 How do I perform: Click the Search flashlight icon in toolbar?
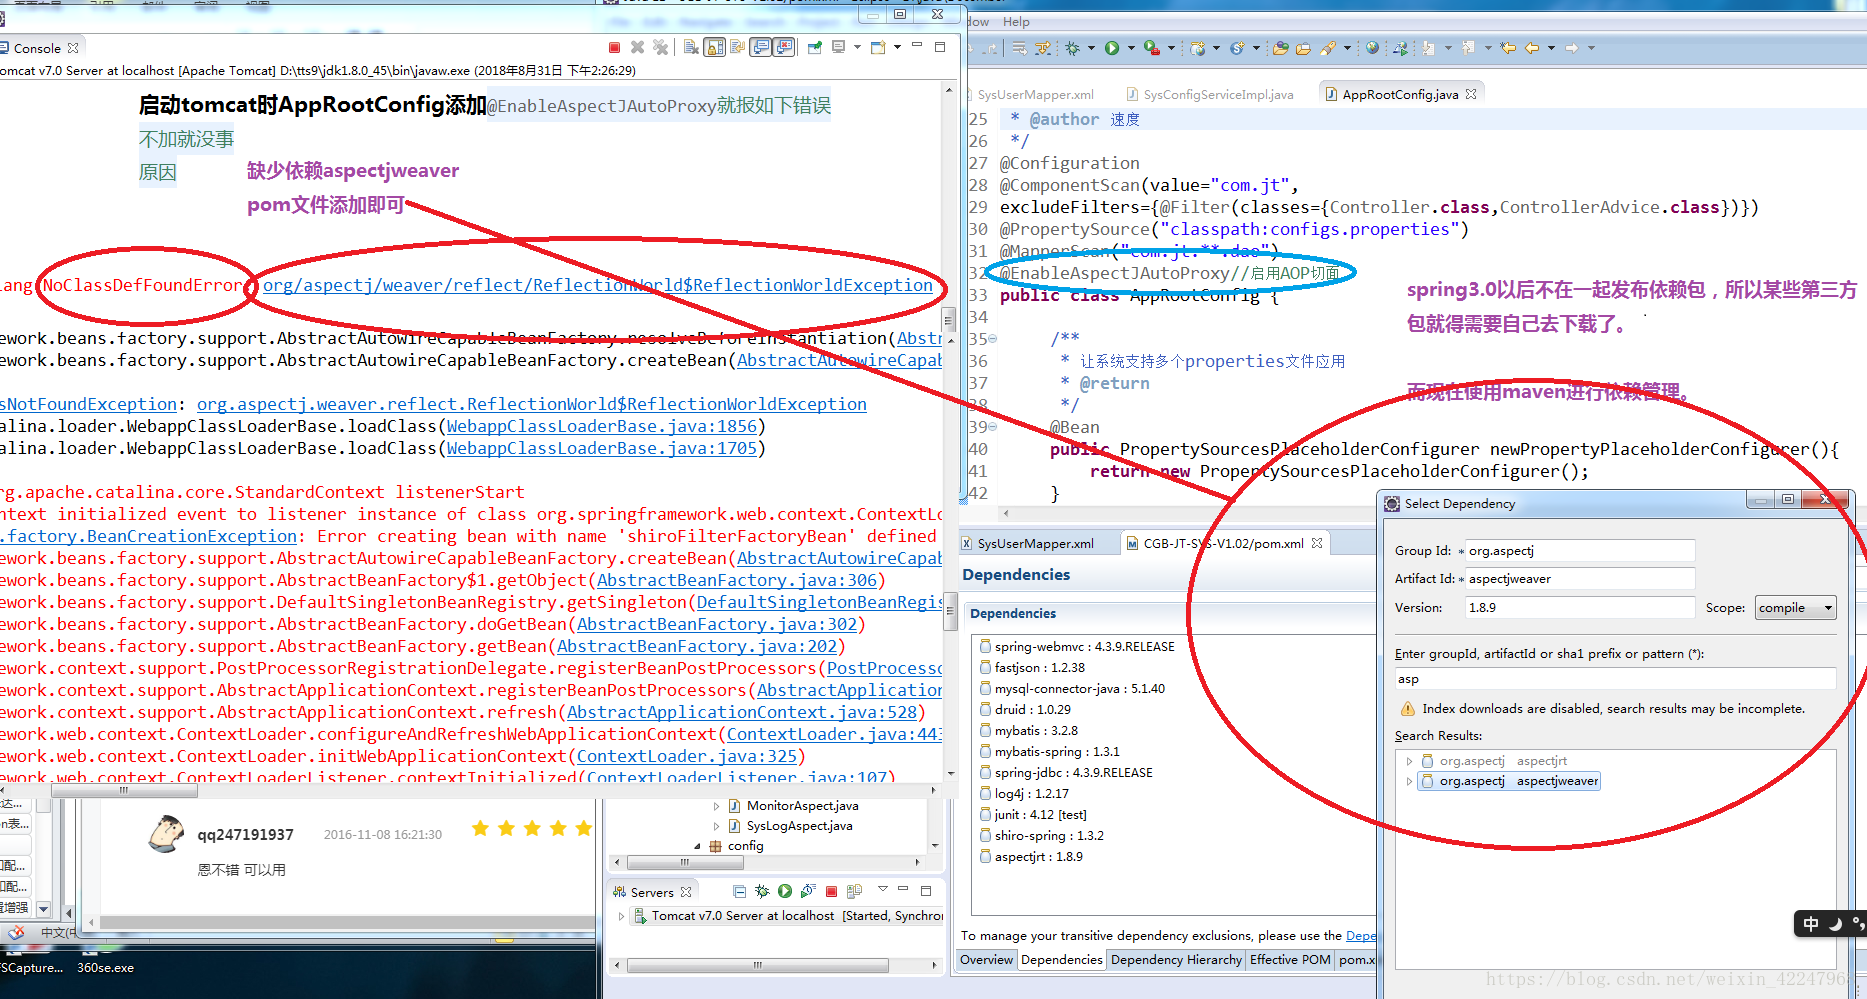click(1327, 48)
